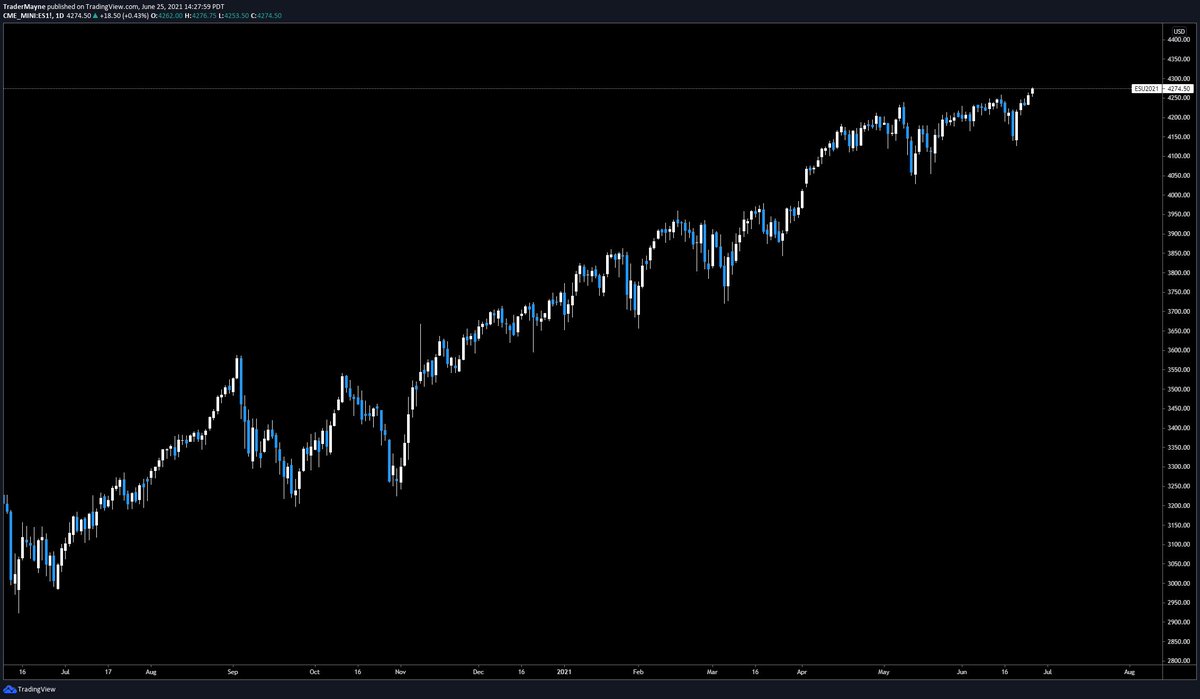Click the 2021 year label on time axis

pos(564,674)
